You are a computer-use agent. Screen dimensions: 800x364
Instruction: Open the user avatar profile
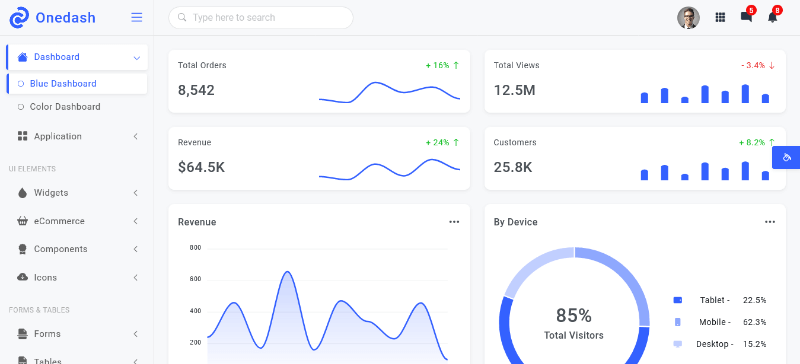(x=688, y=17)
